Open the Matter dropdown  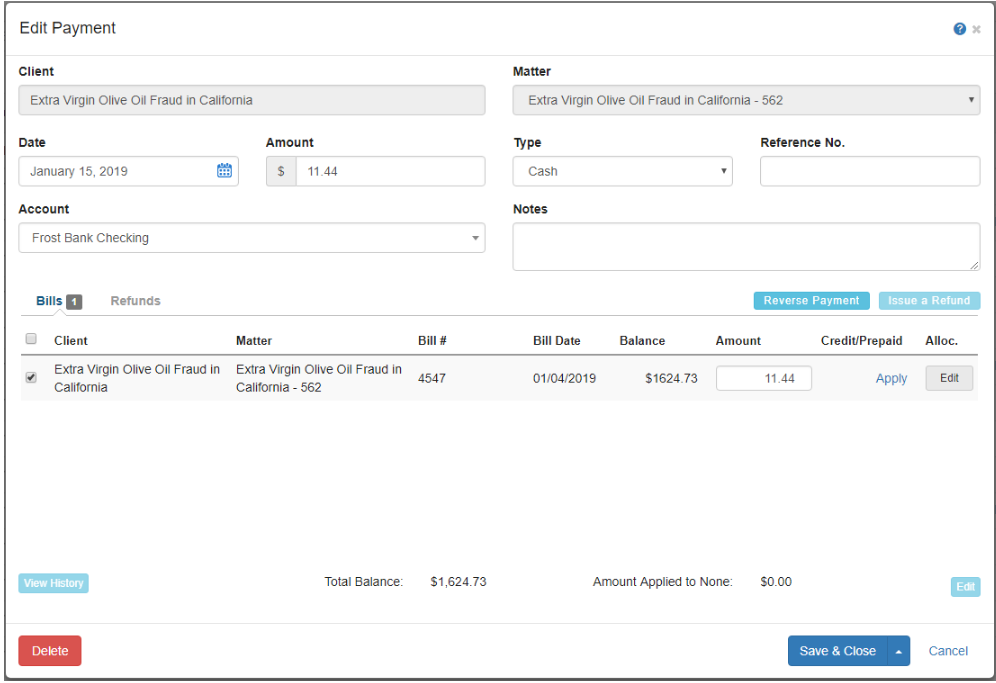point(746,100)
